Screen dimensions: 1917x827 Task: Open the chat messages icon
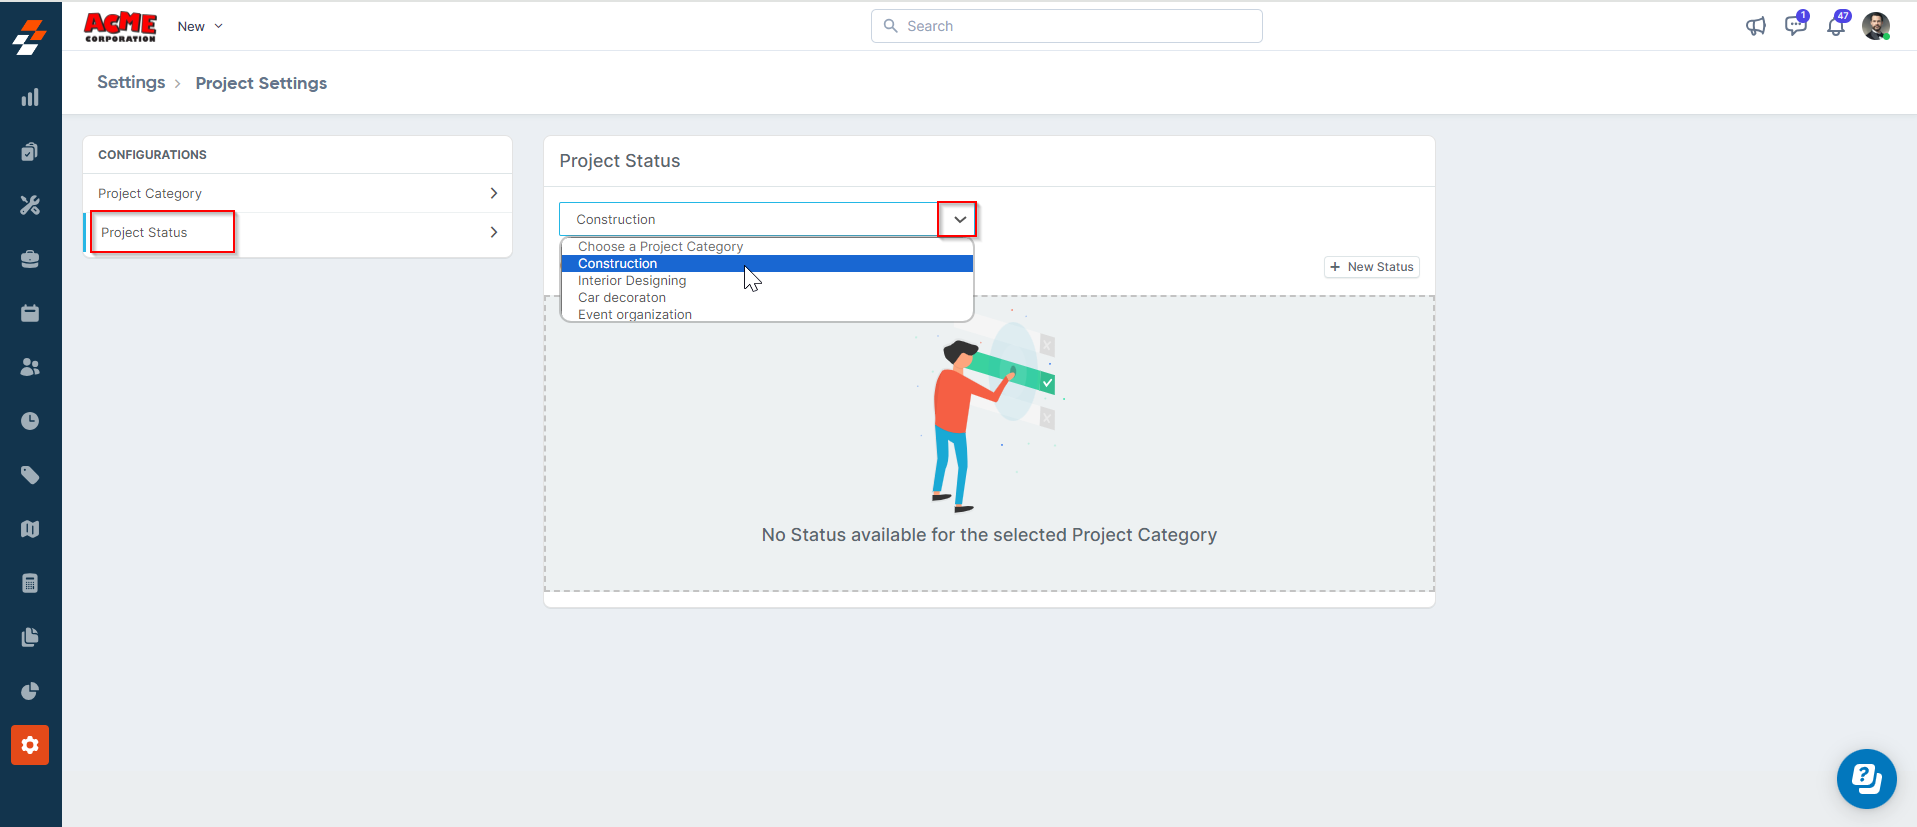click(1796, 25)
